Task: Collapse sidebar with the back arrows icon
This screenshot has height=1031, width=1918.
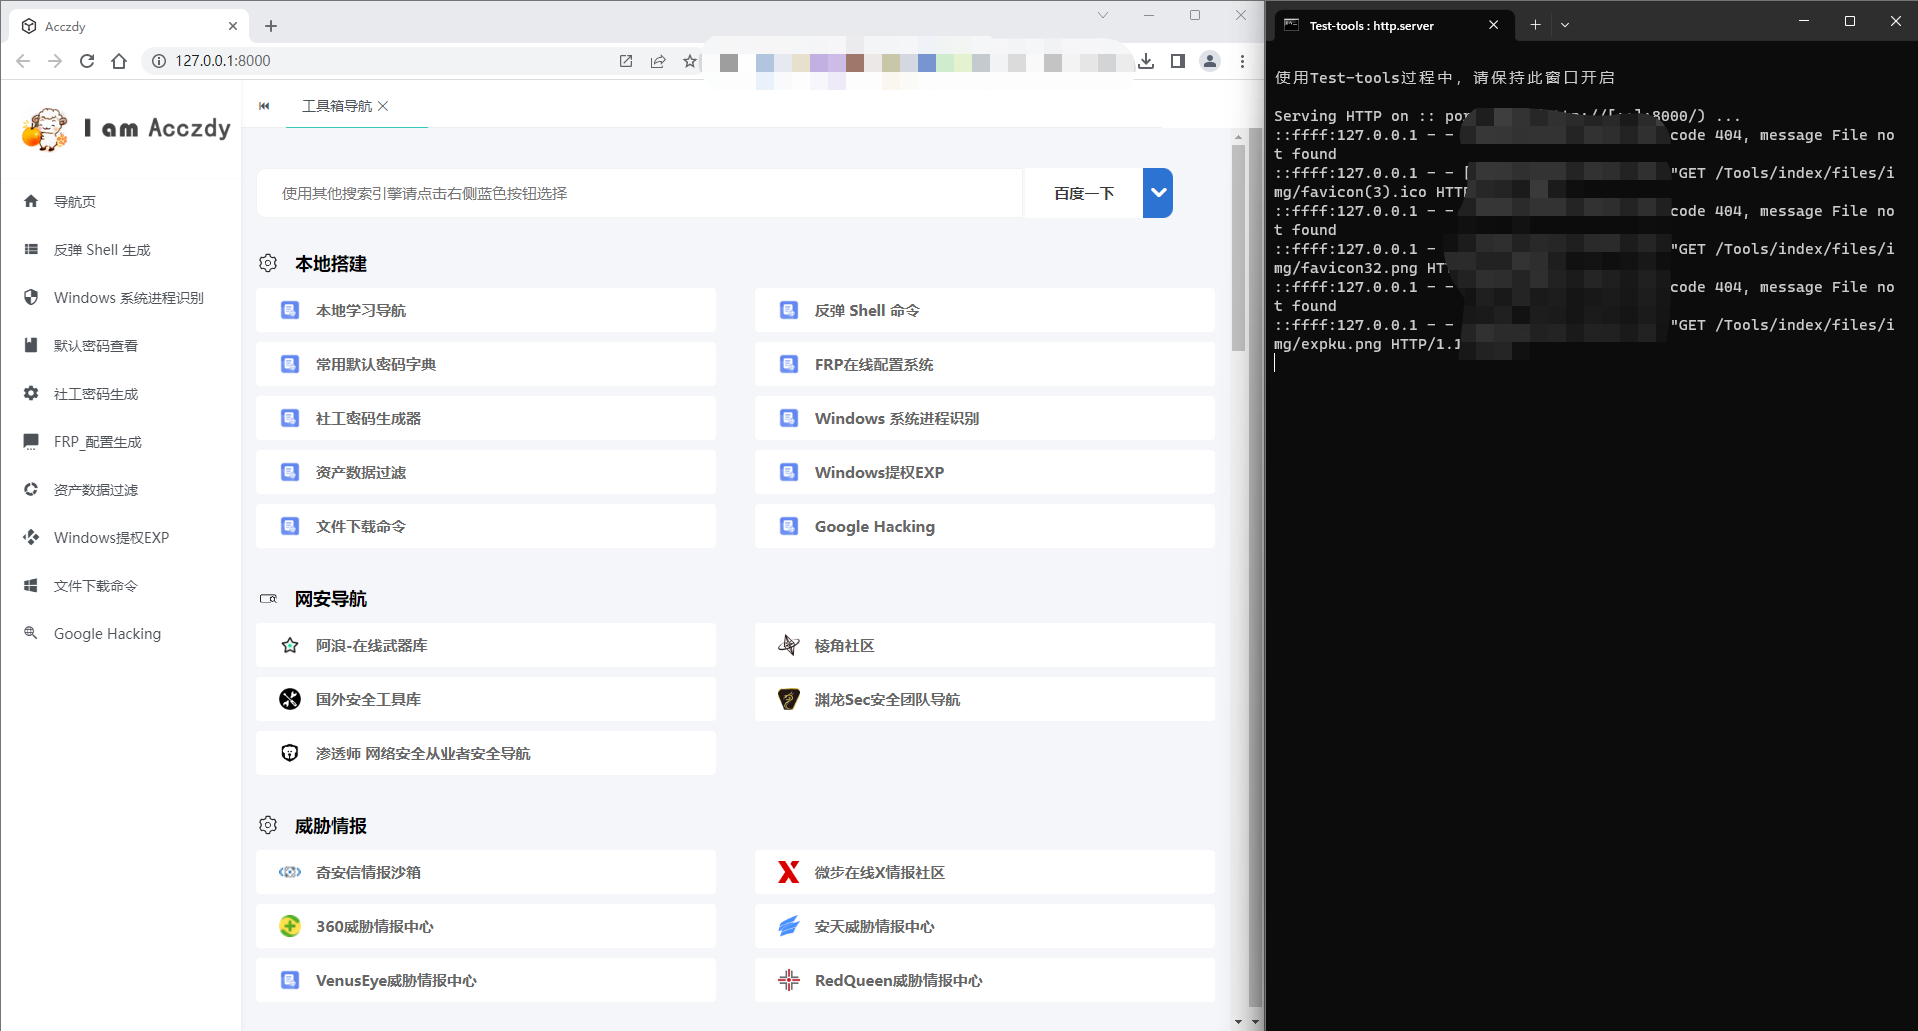Action: [264, 106]
